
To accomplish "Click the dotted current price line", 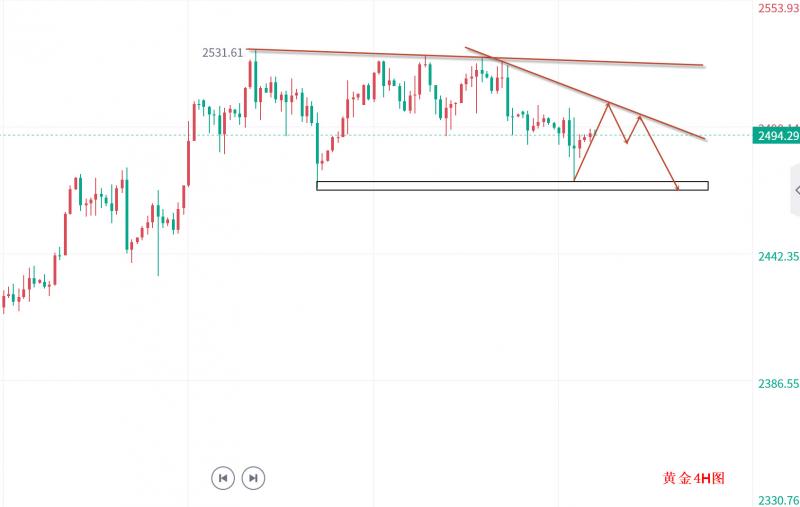I will pos(376,135).
